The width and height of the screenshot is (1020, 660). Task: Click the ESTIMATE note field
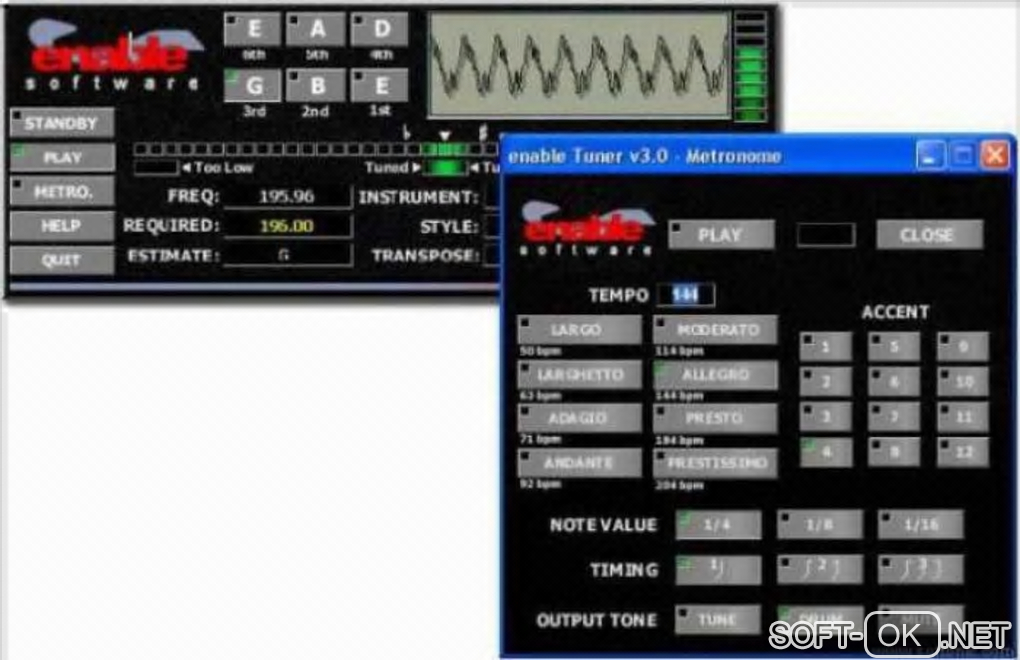click(x=287, y=255)
